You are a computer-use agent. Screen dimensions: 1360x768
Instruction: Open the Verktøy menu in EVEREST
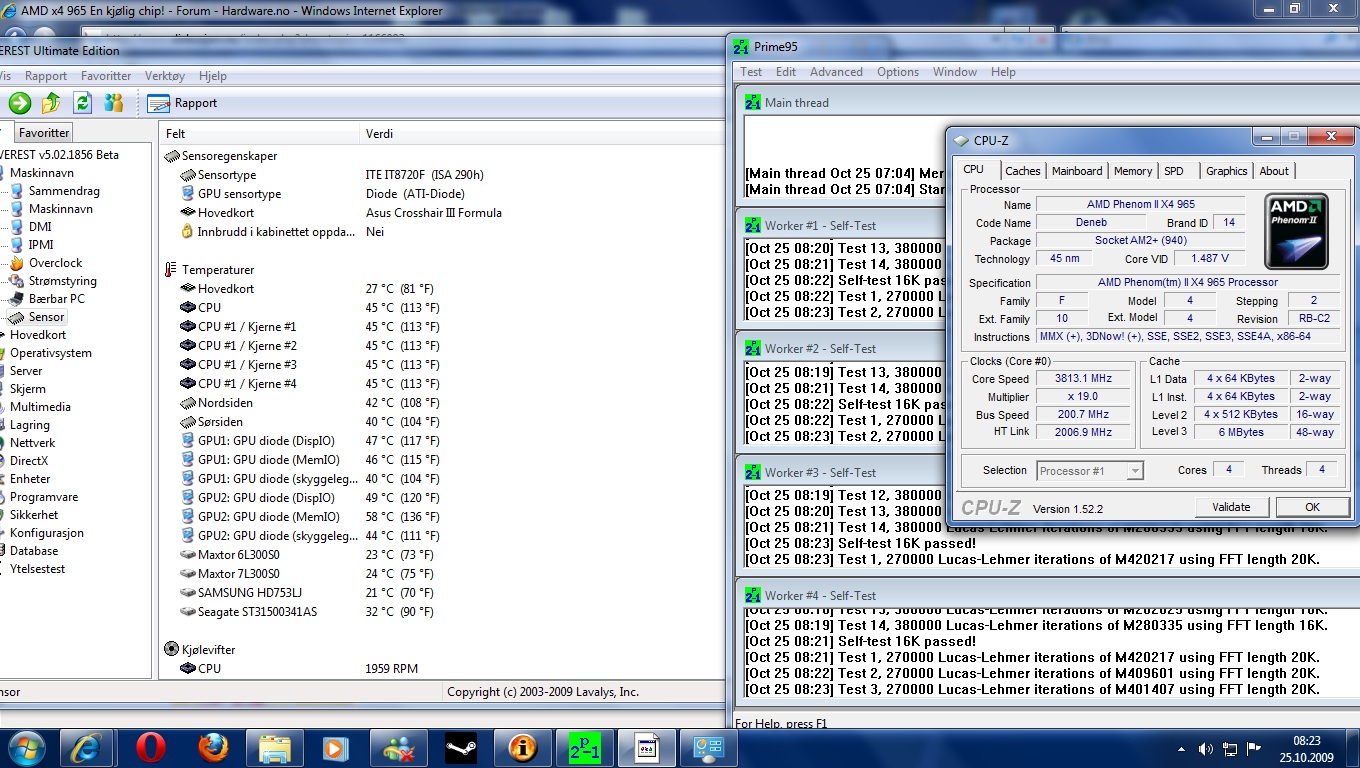click(x=165, y=76)
